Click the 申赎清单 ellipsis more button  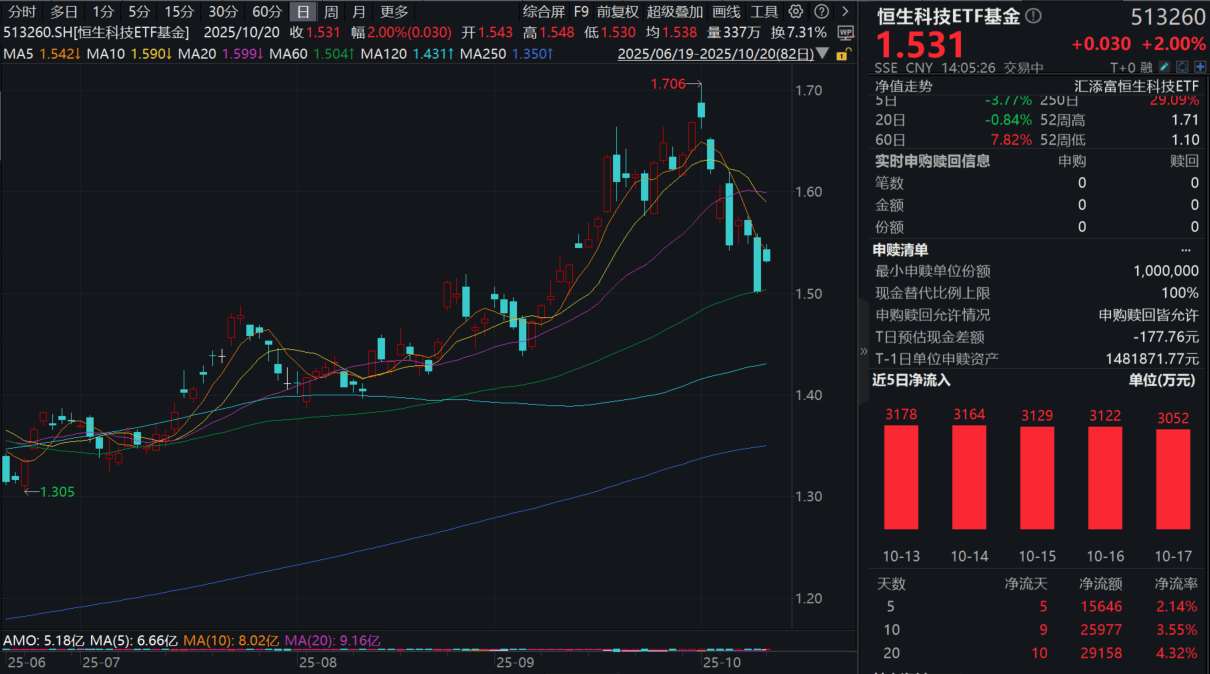click(x=1186, y=250)
